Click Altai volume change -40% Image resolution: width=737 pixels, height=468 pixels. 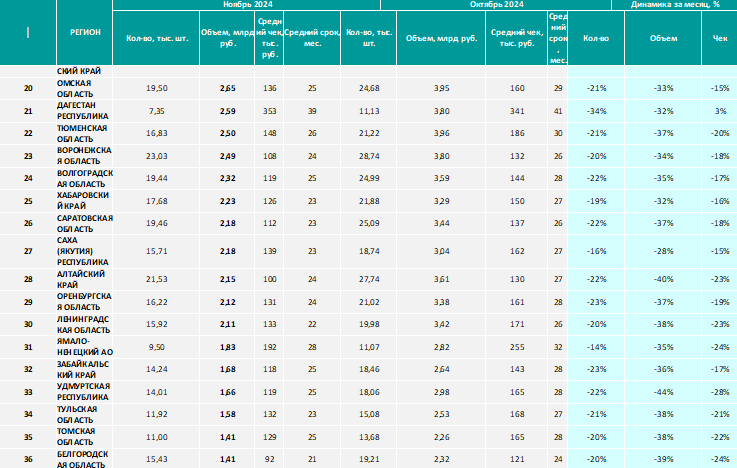point(663,279)
